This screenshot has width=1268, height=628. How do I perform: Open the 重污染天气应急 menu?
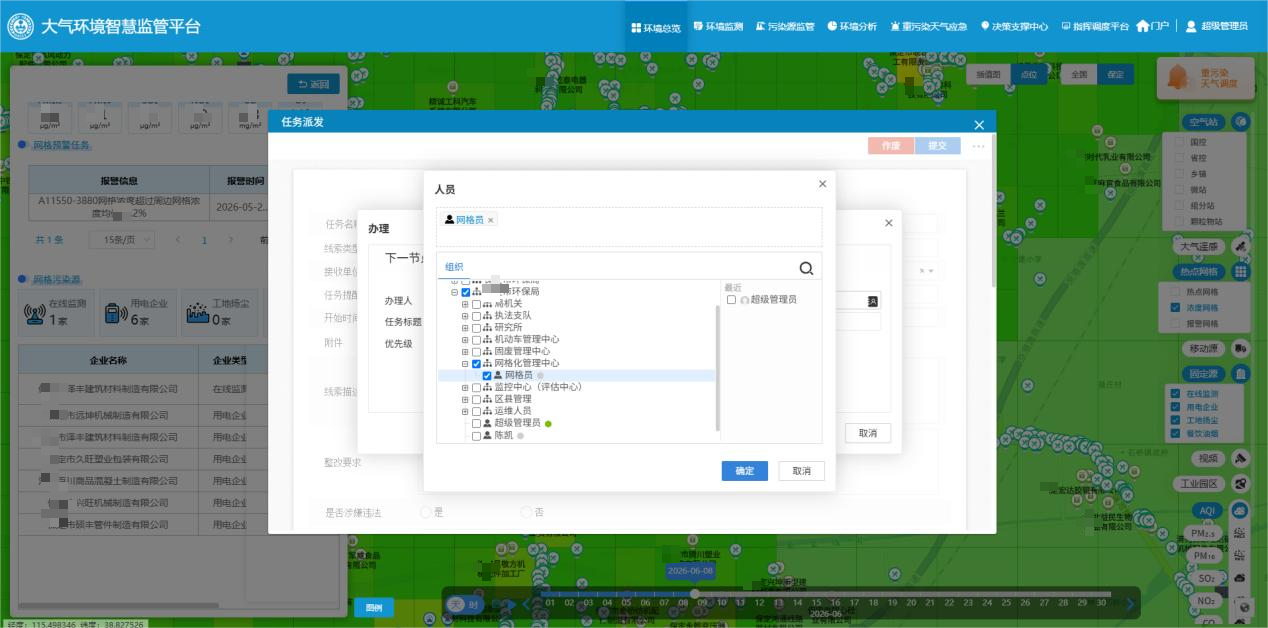928,27
